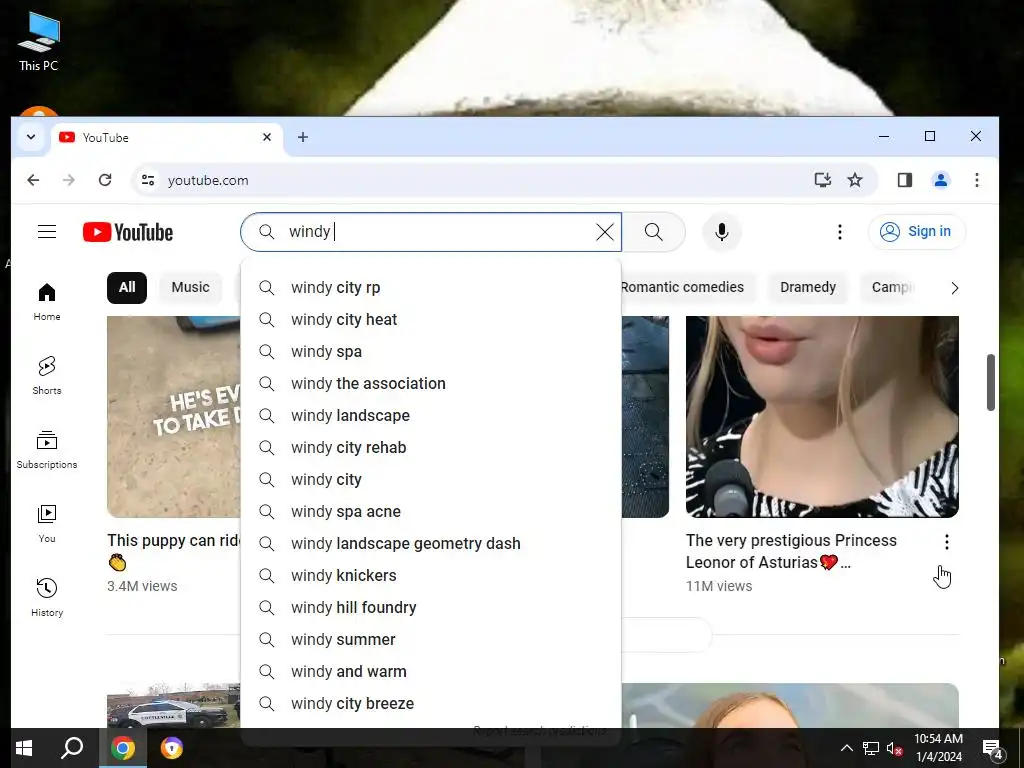Choose suggestion "windy the association"
This screenshot has width=1024, height=768.
(x=431, y=384)
